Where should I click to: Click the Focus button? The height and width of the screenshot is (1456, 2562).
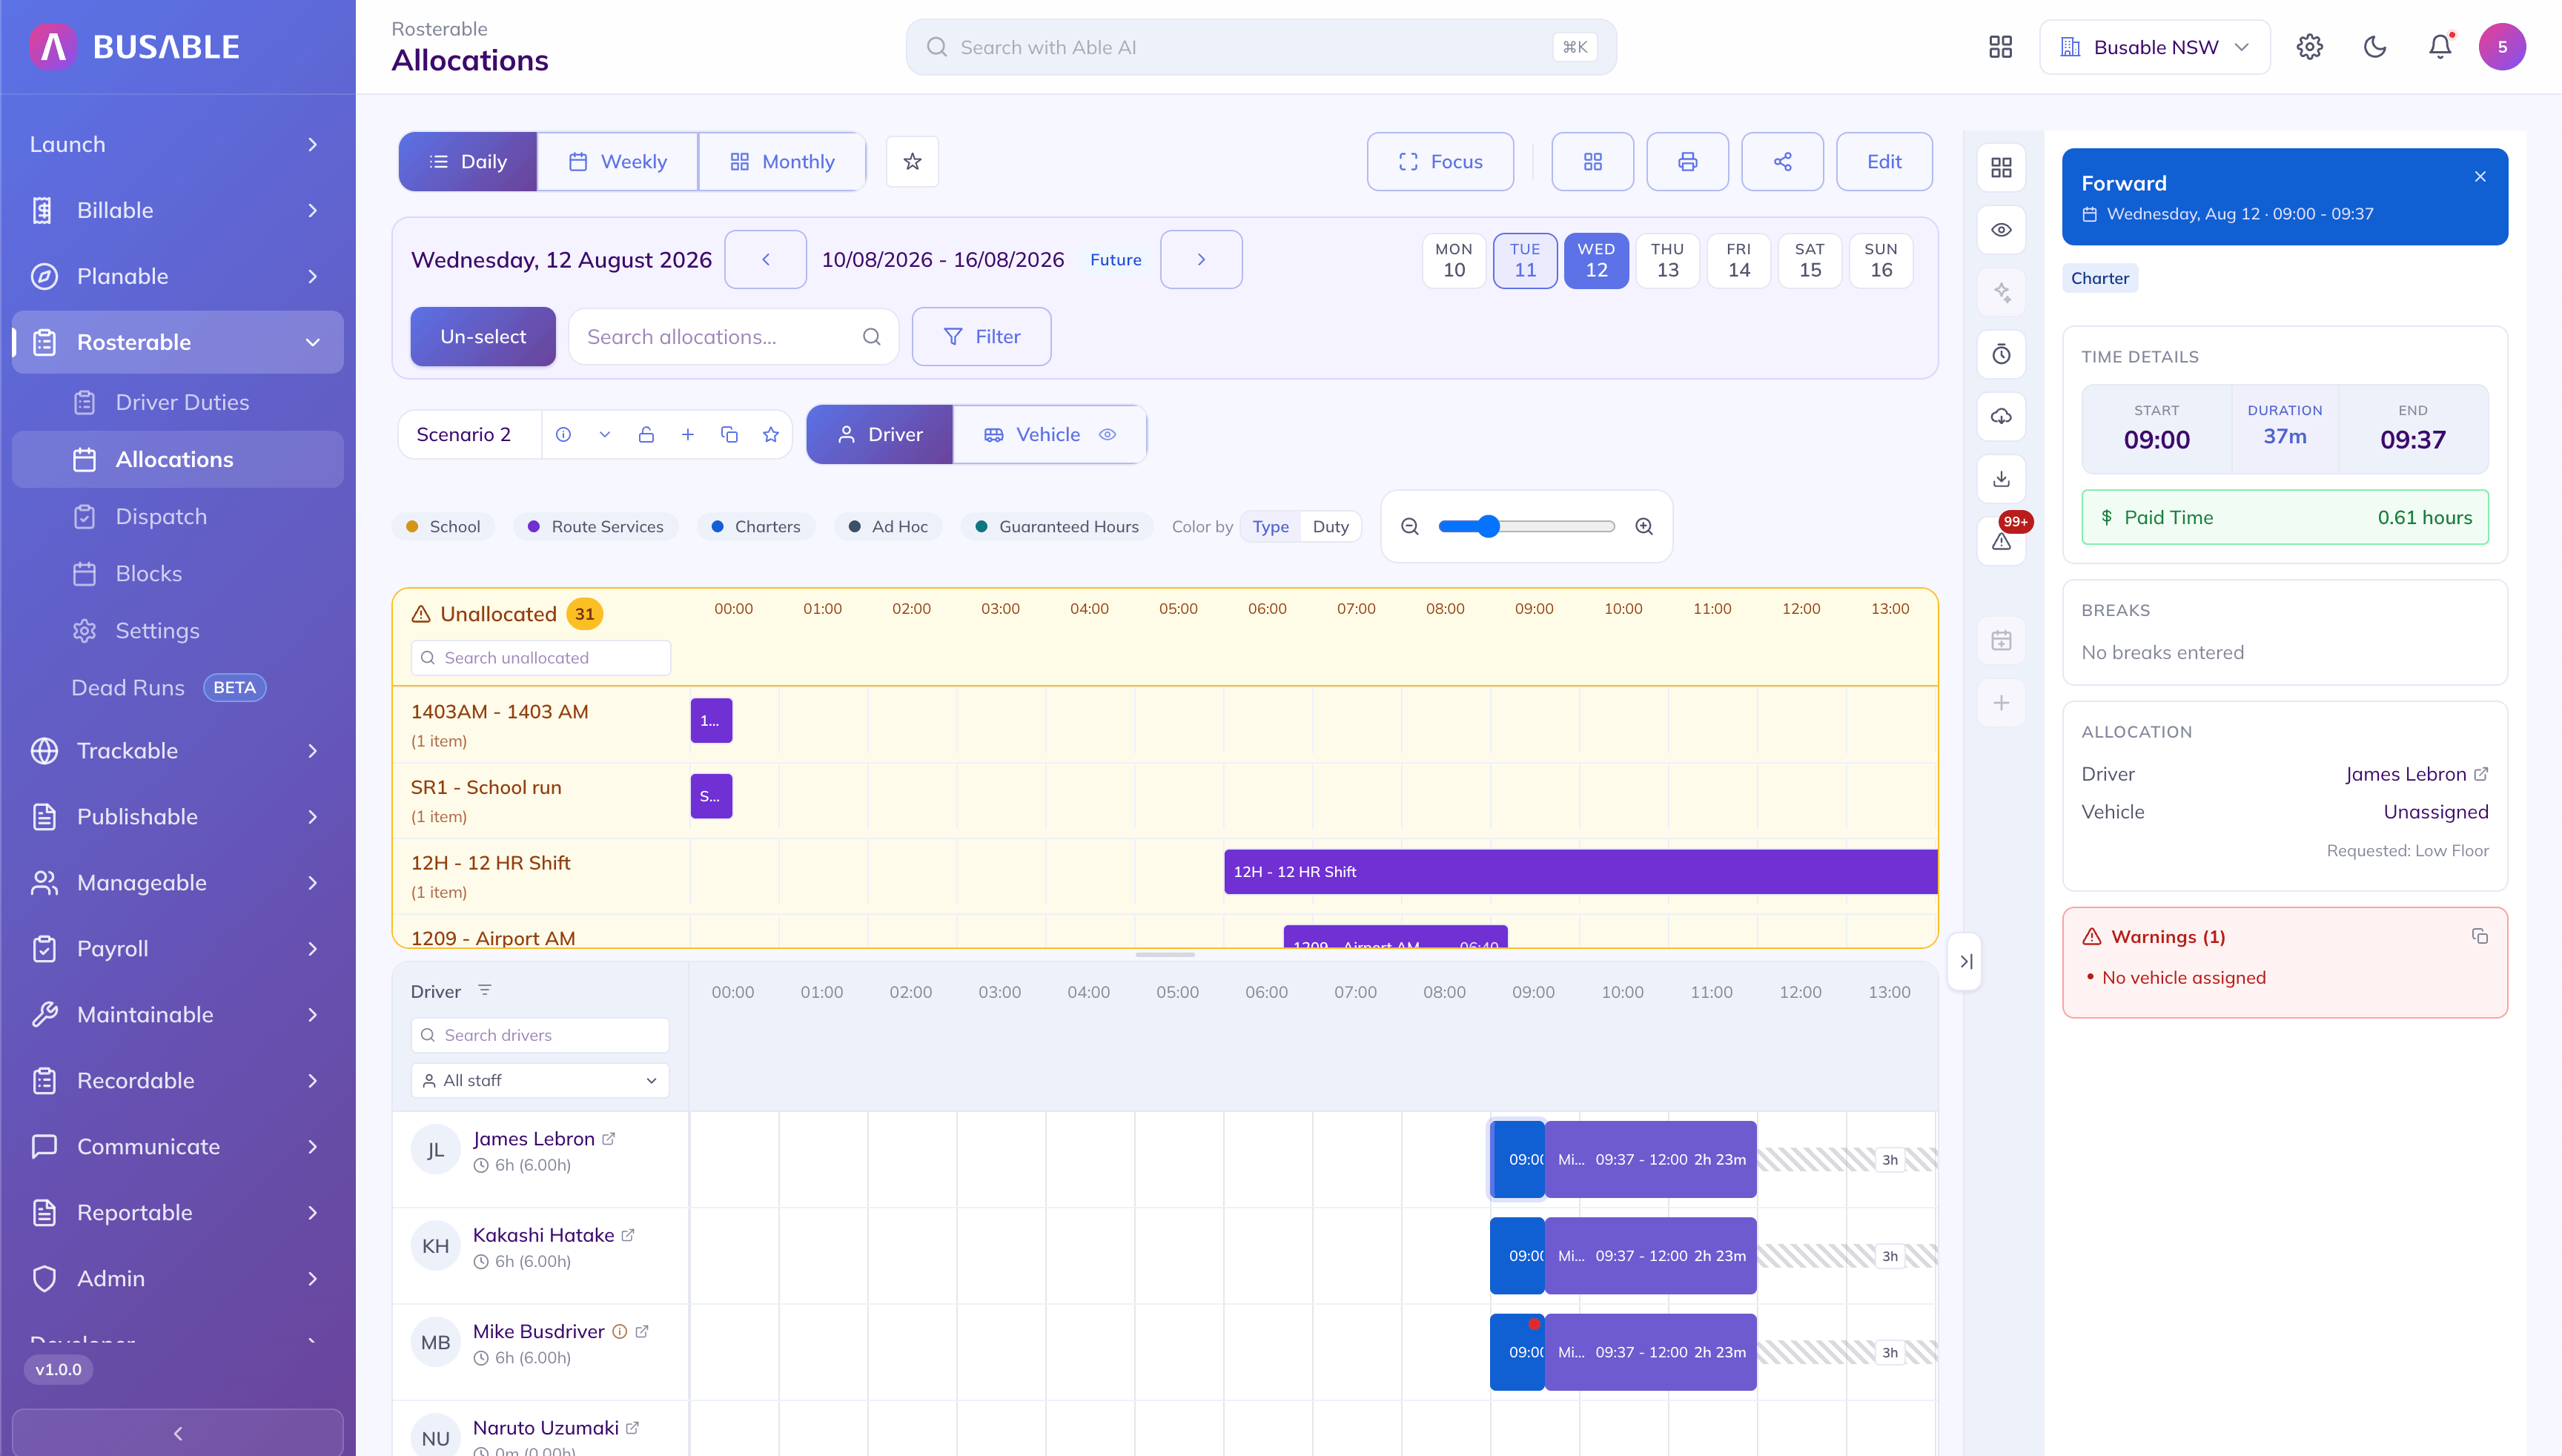click(1440, 161)
